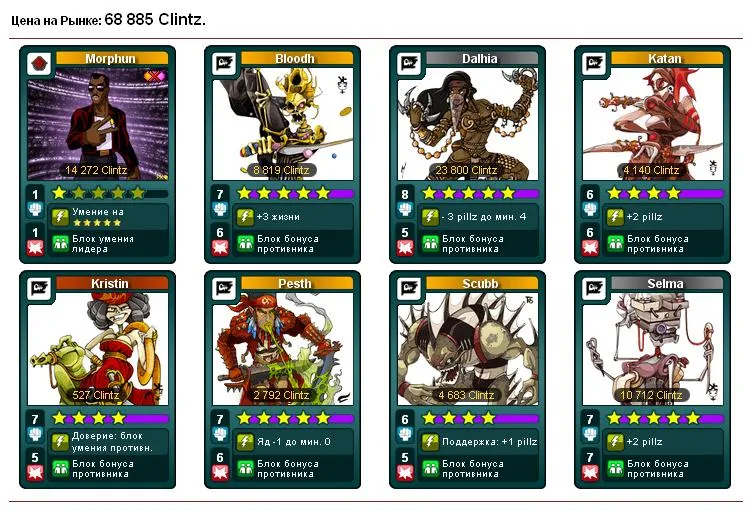Click the lightning ability icon on the Dalhia card
Screen dimensions: 748x511
pyautogui.click(x=430, y=217)
